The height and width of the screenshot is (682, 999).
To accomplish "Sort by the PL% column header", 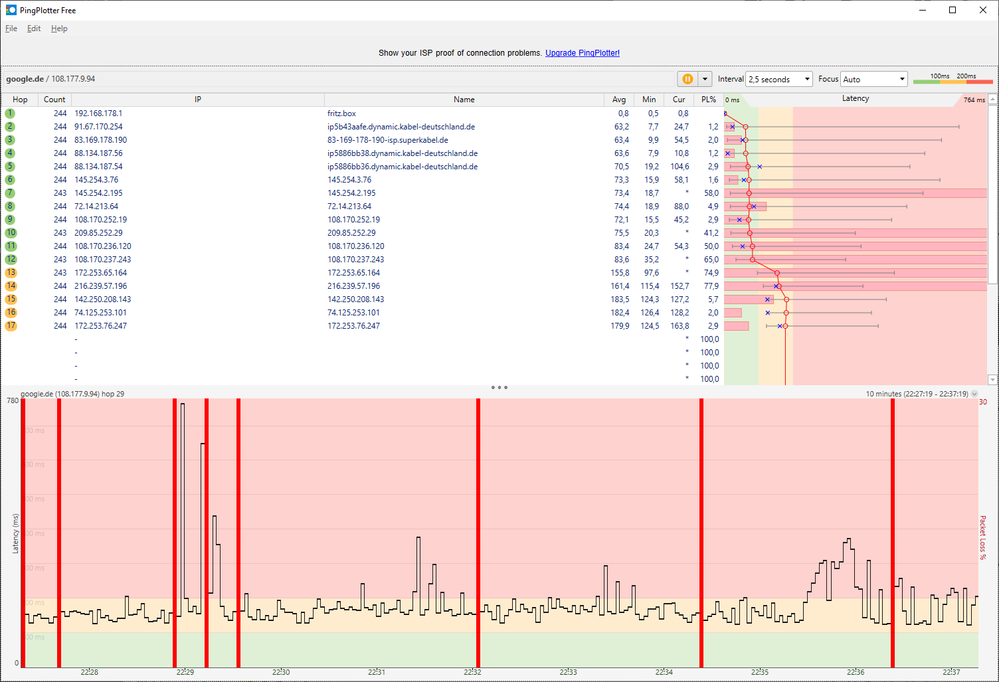I will coord(708,99).
